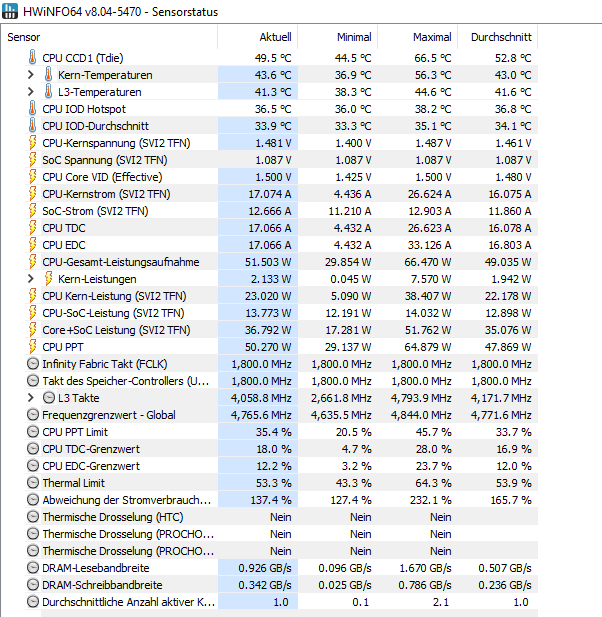
Task: Select the CPU PPT row label
Action: tap(63, 347)
